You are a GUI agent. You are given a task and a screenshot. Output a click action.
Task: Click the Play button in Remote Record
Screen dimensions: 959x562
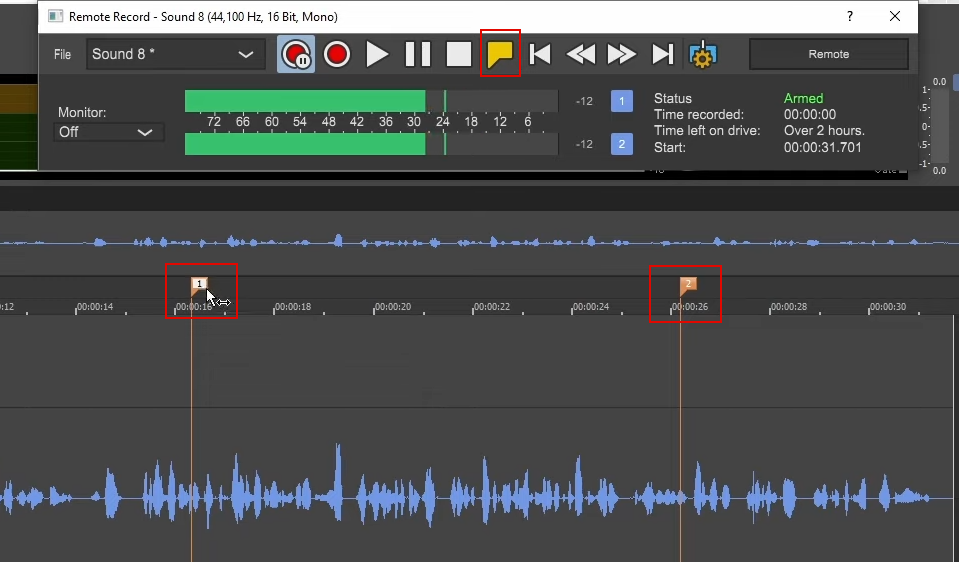[x=377, y=54]
